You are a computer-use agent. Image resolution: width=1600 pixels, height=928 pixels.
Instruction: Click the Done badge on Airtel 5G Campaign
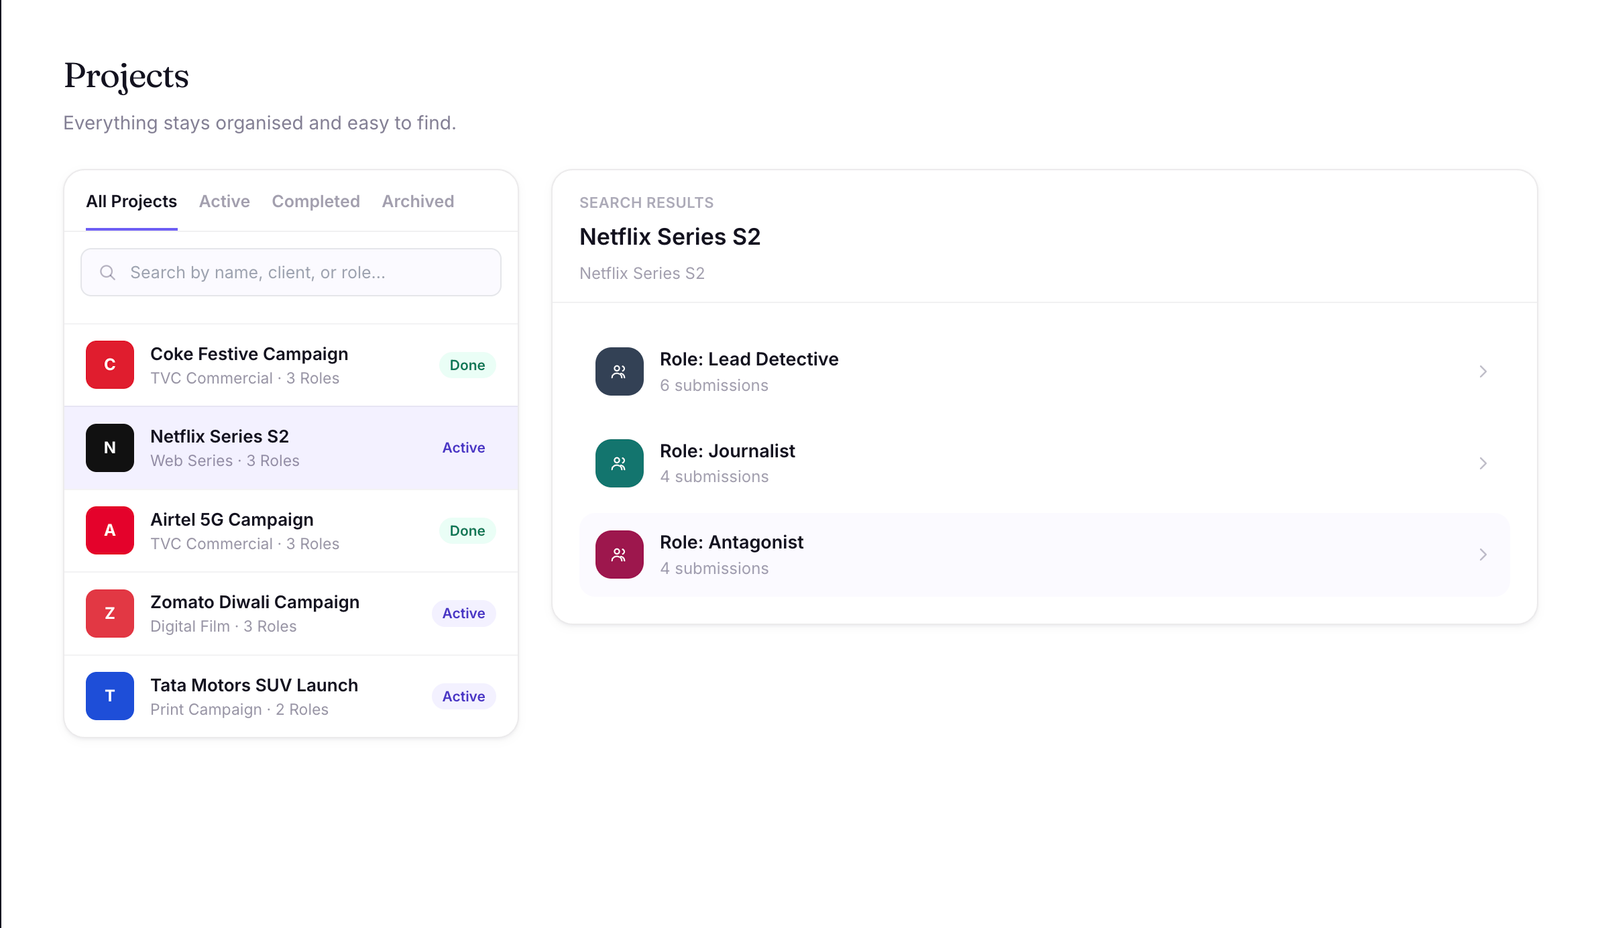[467, 531]
